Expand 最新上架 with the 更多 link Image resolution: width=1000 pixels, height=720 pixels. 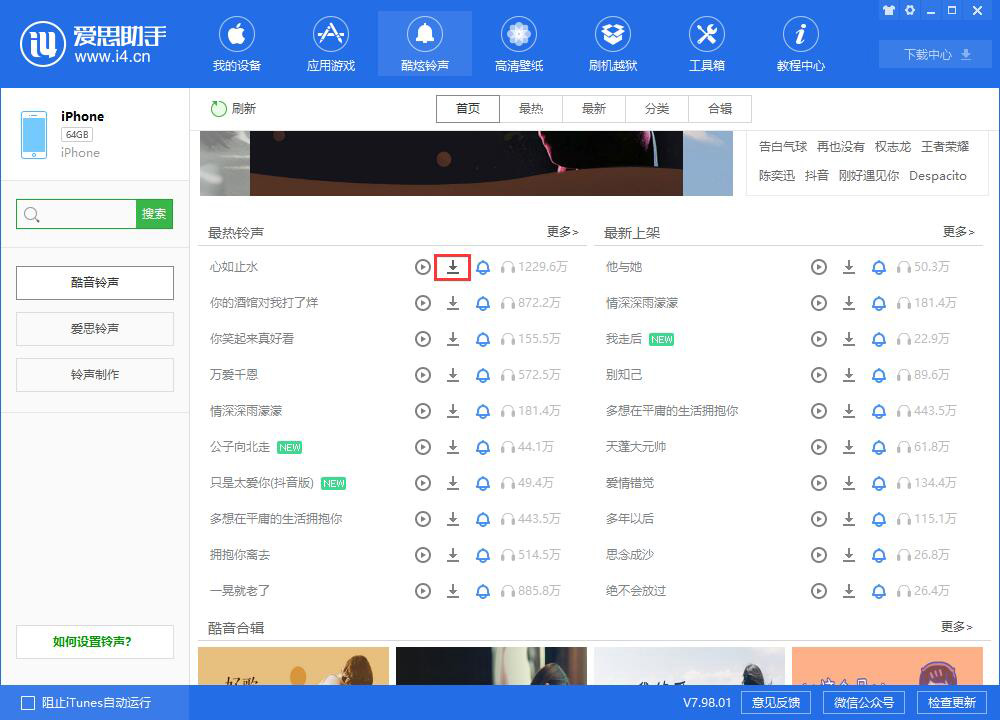coord(957,231)
